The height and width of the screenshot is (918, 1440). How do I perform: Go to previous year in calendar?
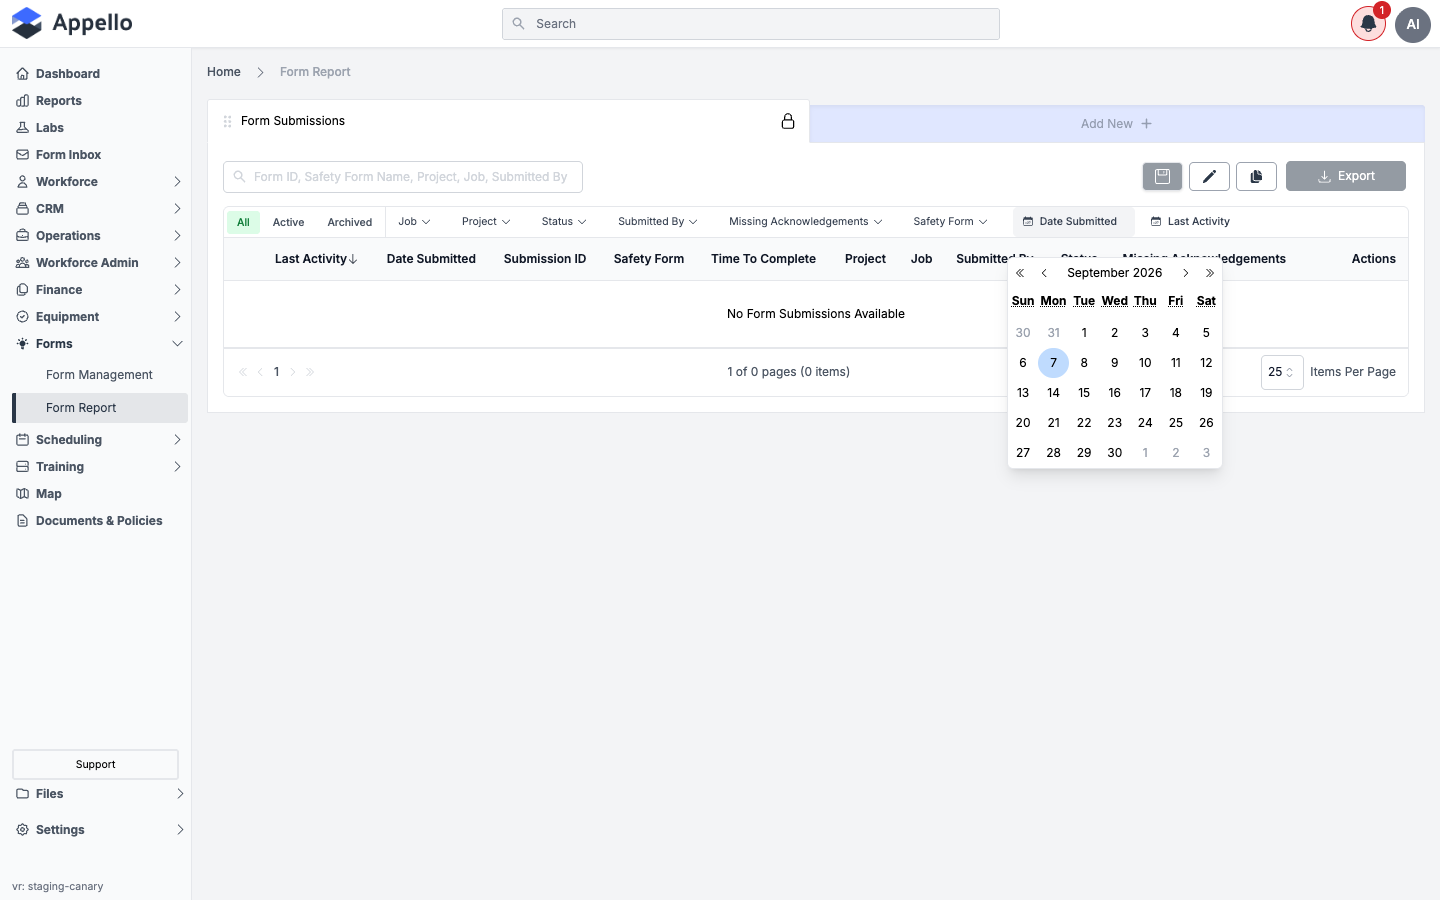tap(1020, 273)
